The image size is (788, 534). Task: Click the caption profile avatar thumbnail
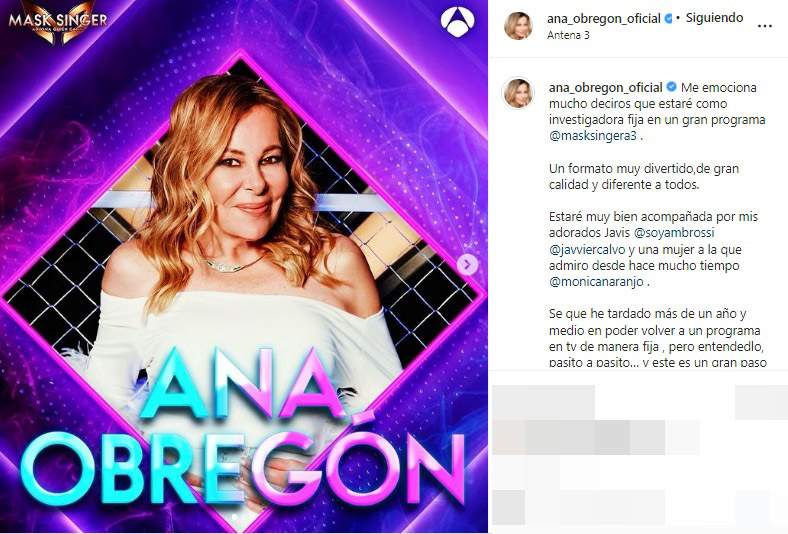518,93
